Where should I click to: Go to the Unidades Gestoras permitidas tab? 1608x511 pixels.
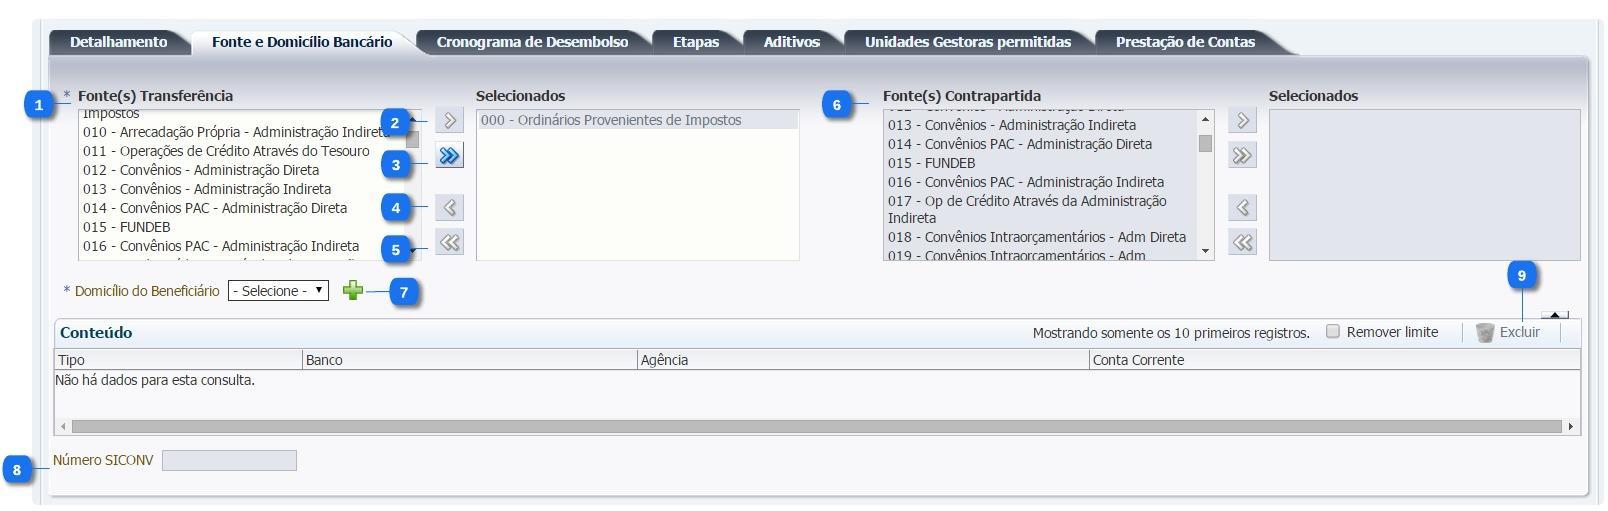[x=967, y=42]
